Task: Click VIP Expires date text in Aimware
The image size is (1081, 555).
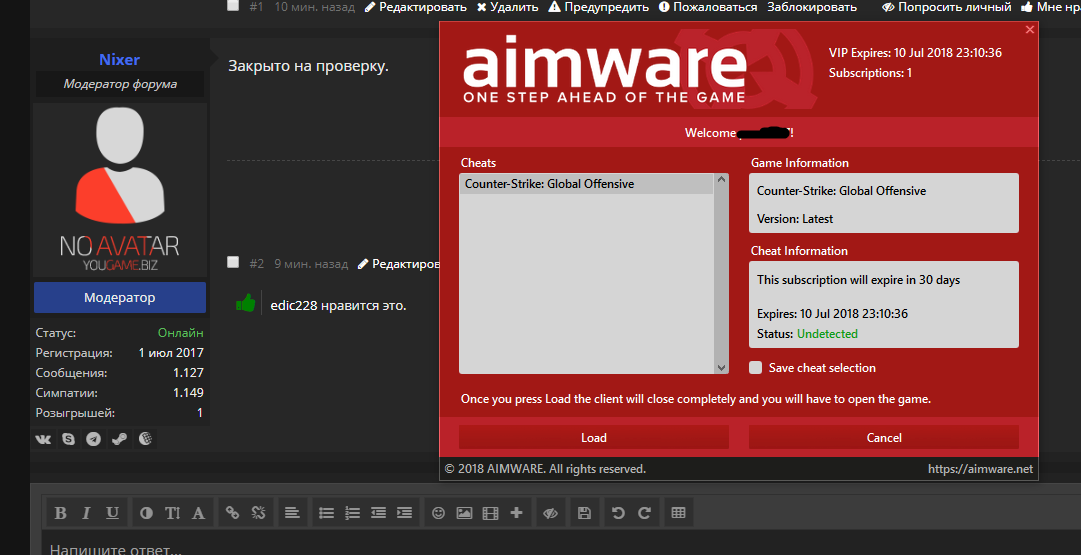Action: click(915, 52)
